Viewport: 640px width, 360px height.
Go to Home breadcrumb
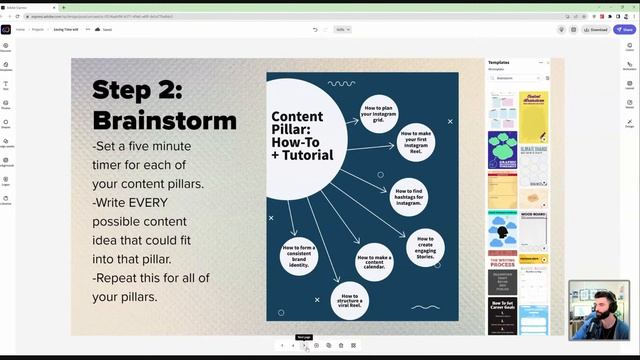(x=20, y=29)
